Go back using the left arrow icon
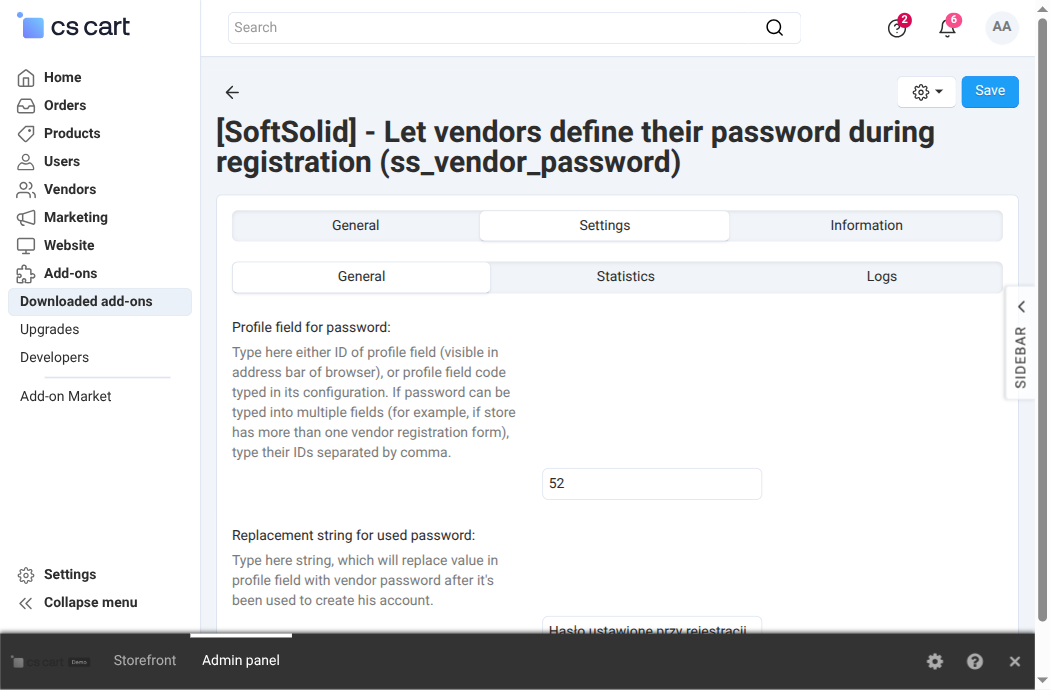This screenshot has width=1050, height=690. 232,92
